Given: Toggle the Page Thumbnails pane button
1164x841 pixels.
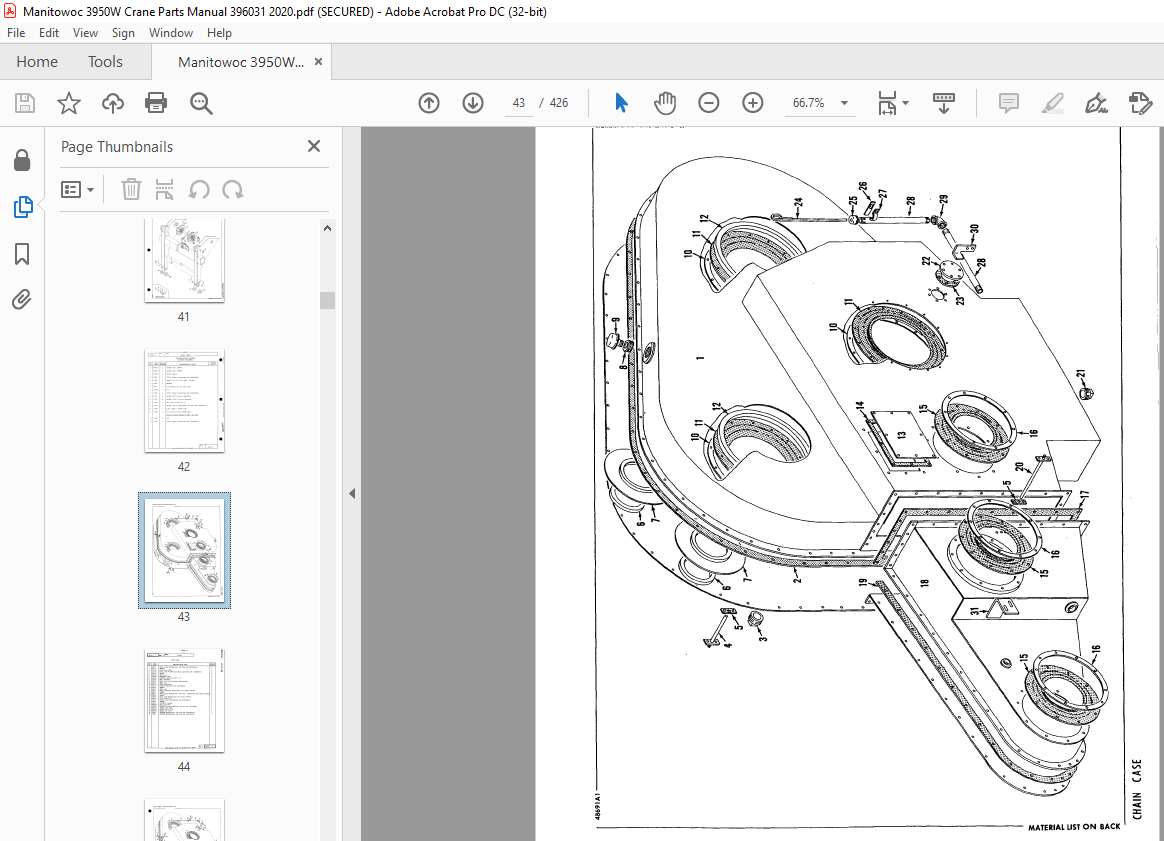Looking at the screenshot, I should point(22,206).
